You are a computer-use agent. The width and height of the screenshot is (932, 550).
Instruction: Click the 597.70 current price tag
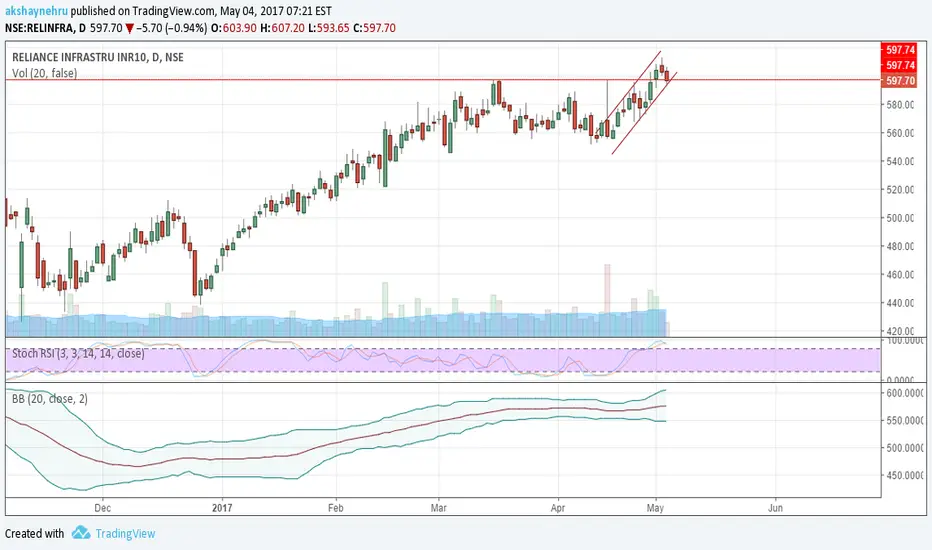[x=899, y=80]
